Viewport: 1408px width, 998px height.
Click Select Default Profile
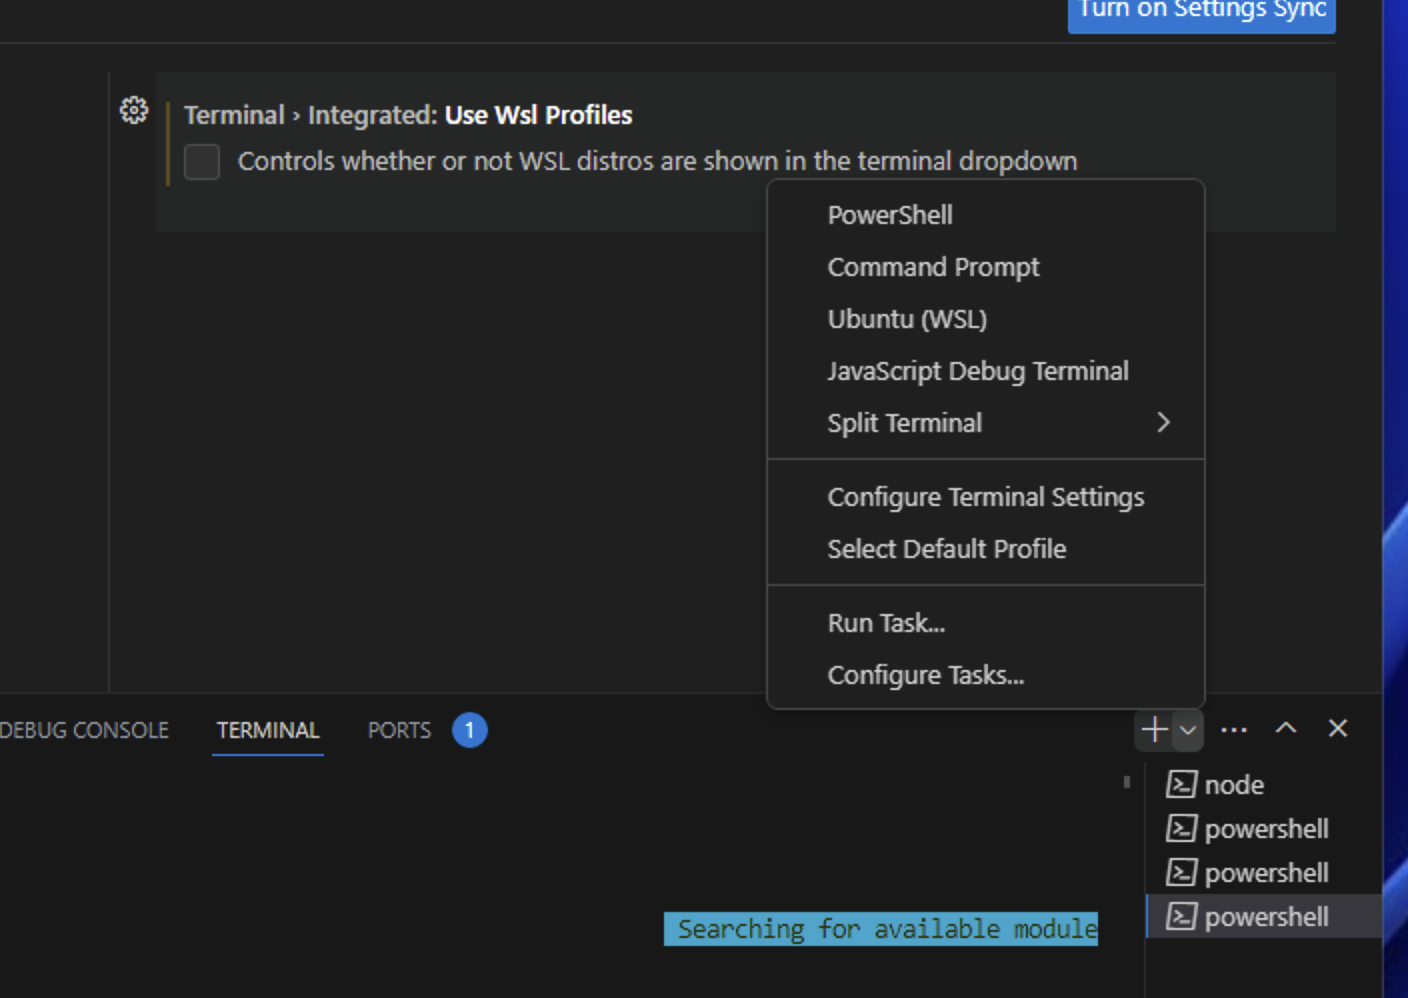[x=946, y=549]
